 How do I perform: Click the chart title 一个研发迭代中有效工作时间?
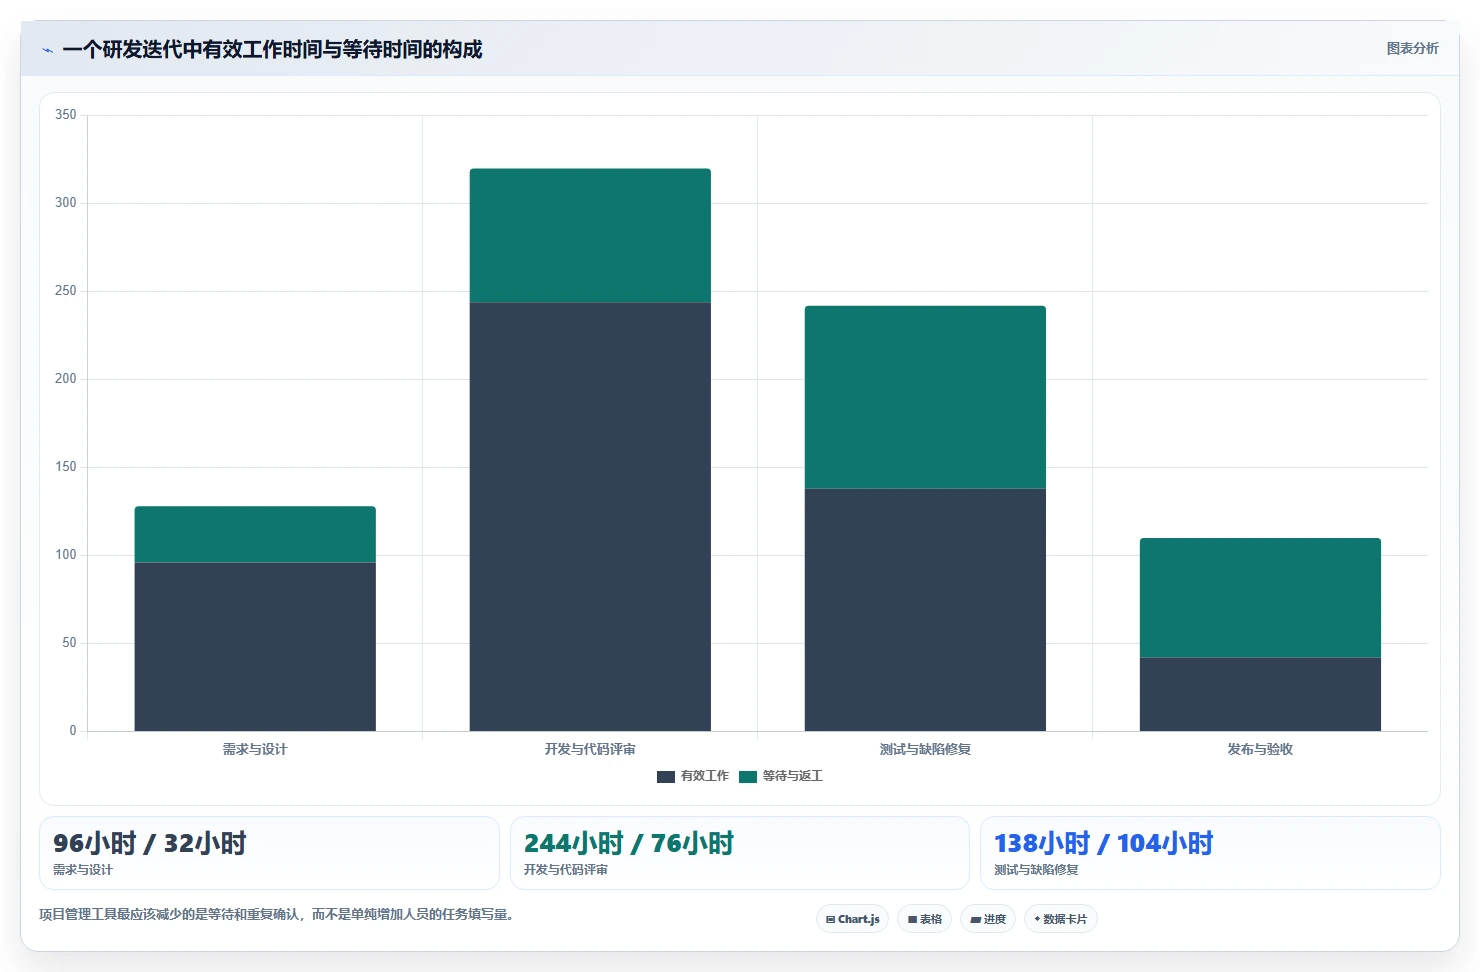pos(272,49)
